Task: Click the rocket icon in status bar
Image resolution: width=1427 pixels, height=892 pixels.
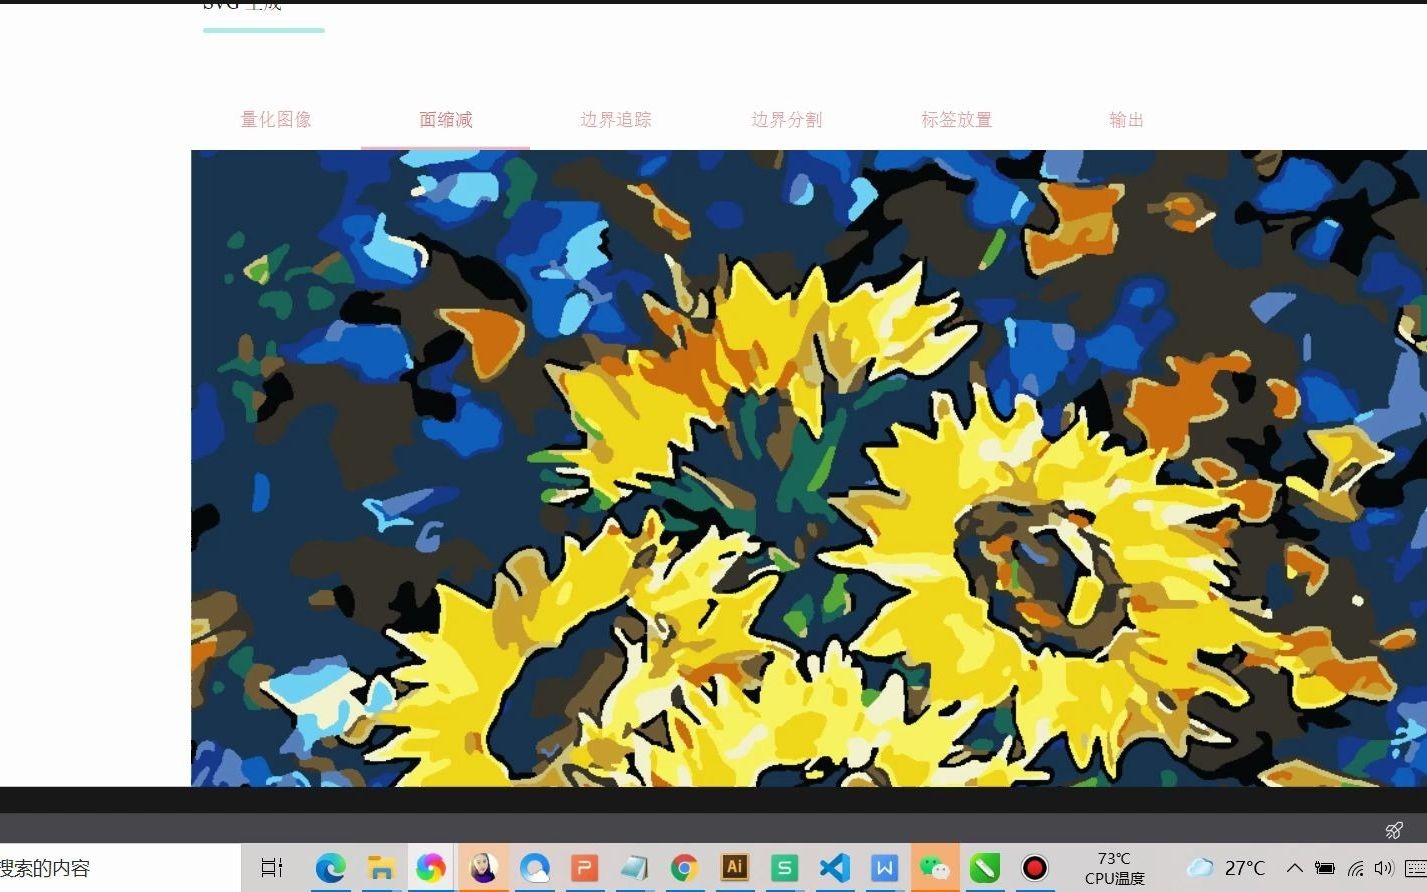Action: [x=1394, y=829]
